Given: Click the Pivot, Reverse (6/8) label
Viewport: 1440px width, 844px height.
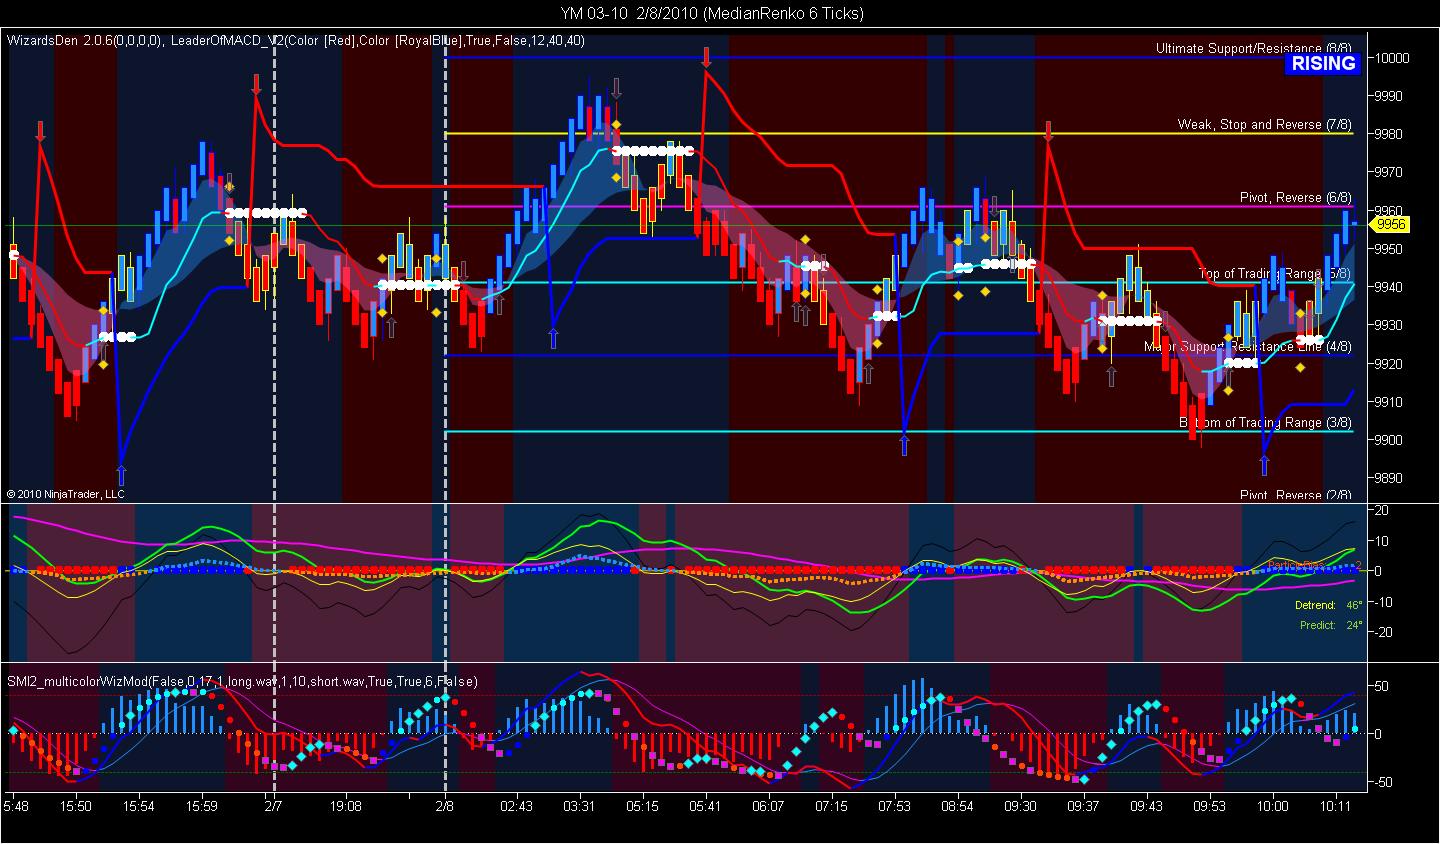Looking at the screenshot, I should [1296, 197].
